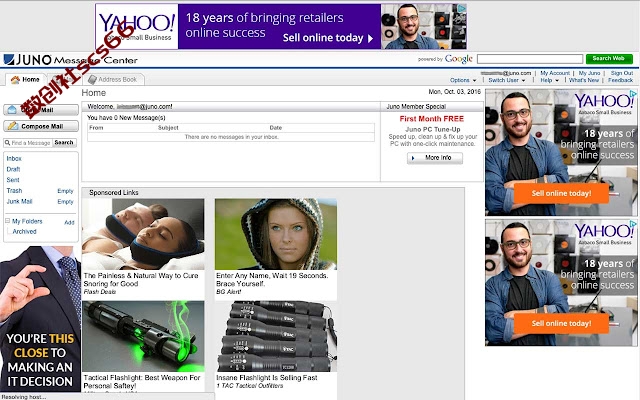Empty the Trash folder
The image size is (640, 400).
coord(65,191)
